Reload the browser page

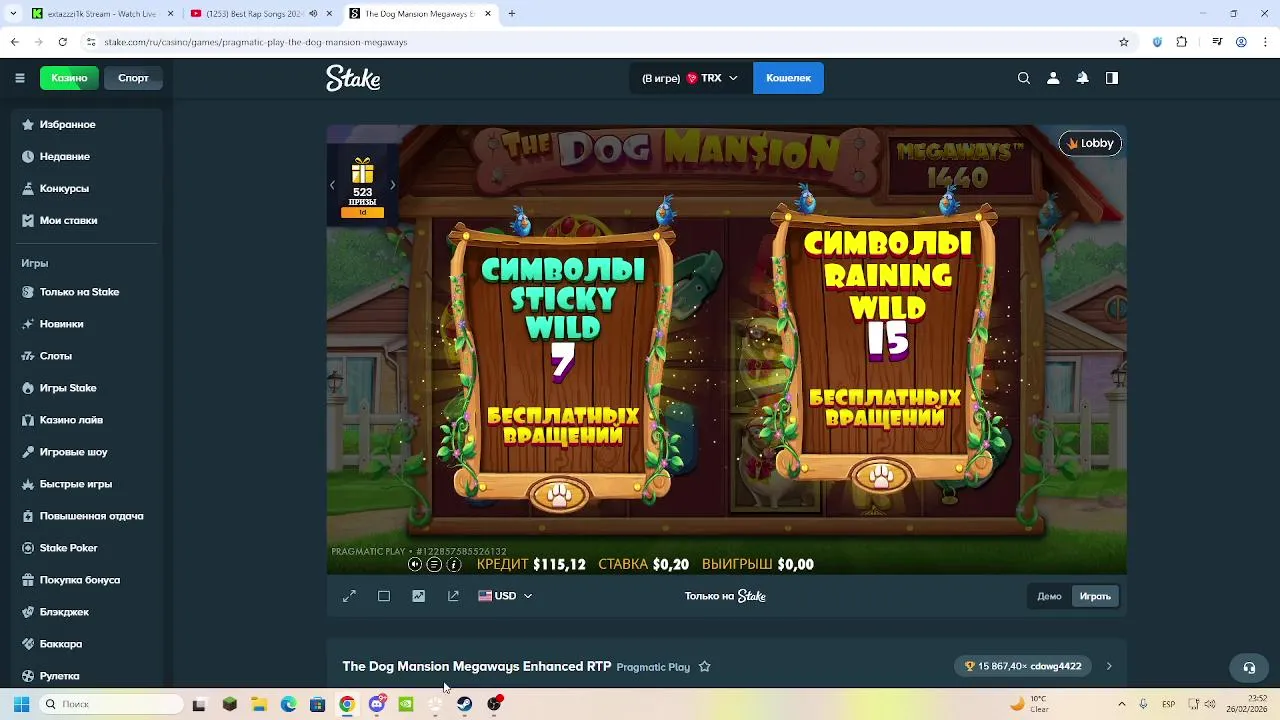tap(62, 42)
